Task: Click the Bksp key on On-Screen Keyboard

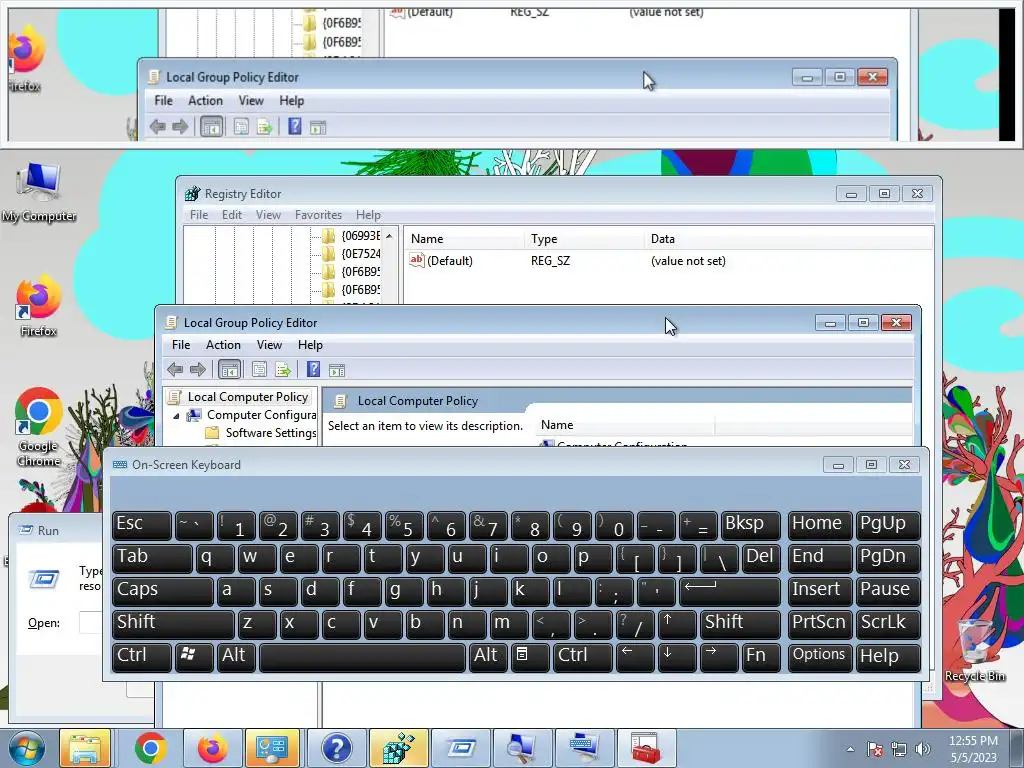Action: tap(751, 525)
